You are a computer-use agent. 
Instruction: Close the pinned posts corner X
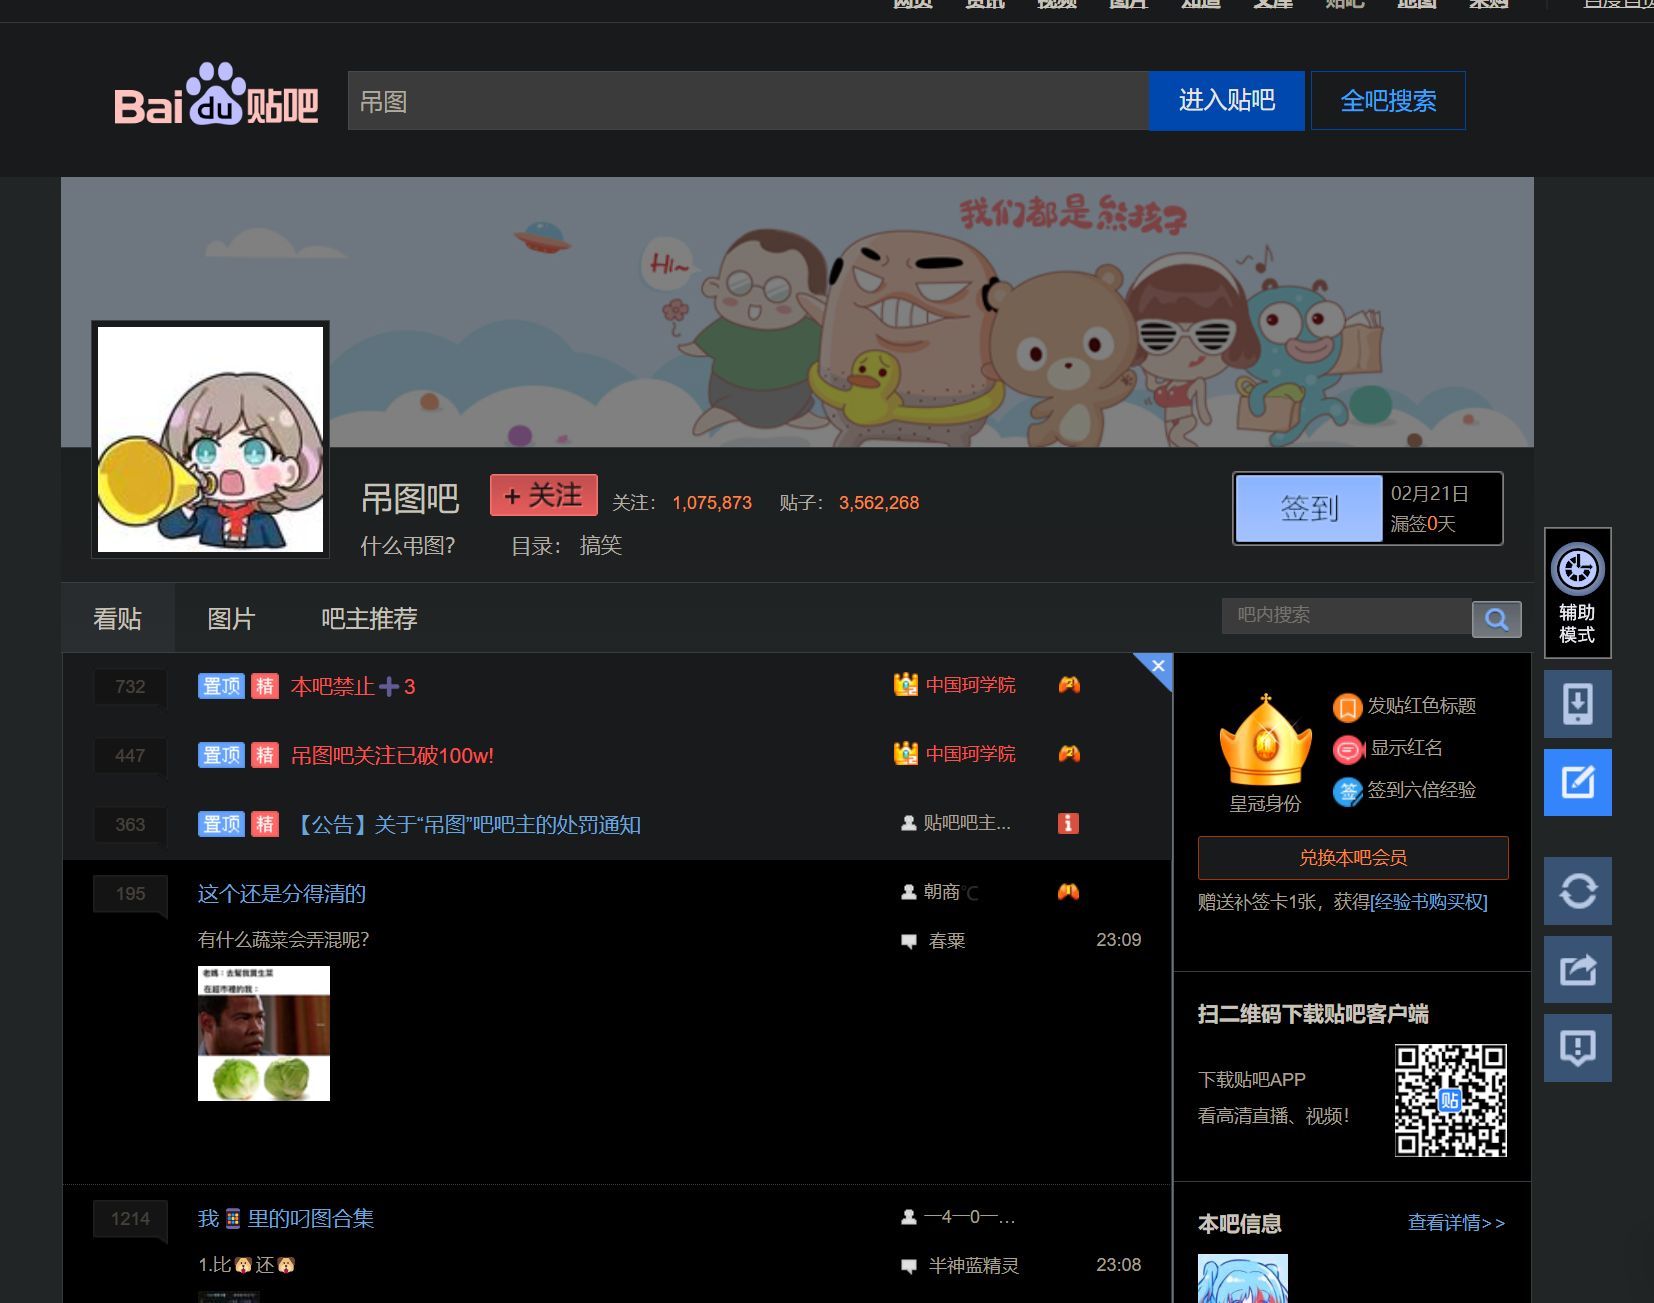pyautogui.click(x=1158, y=666)
